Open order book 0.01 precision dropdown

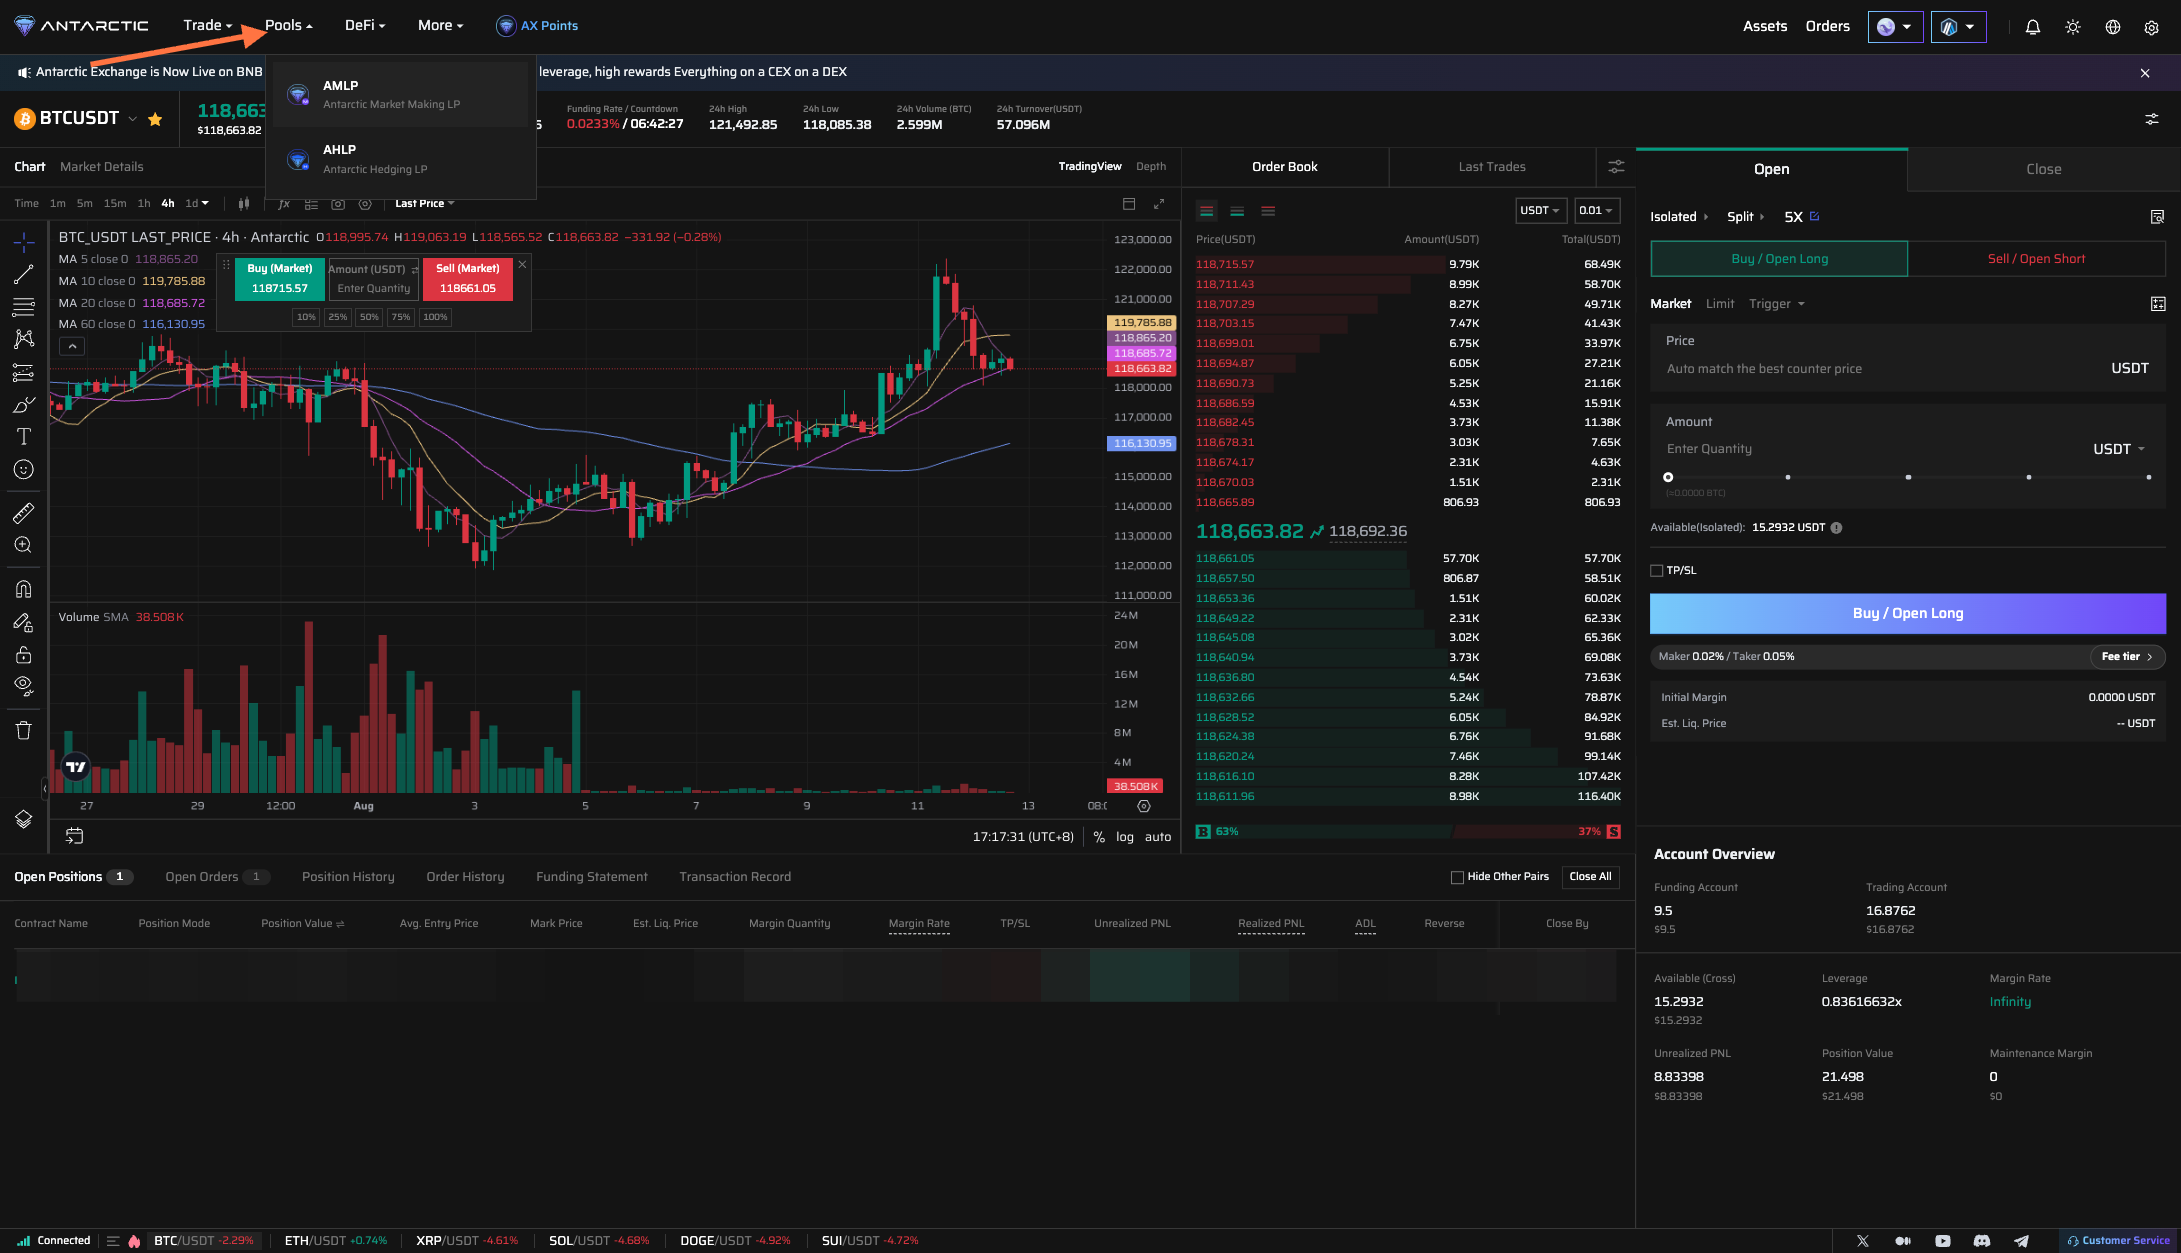coord(1596,211)
